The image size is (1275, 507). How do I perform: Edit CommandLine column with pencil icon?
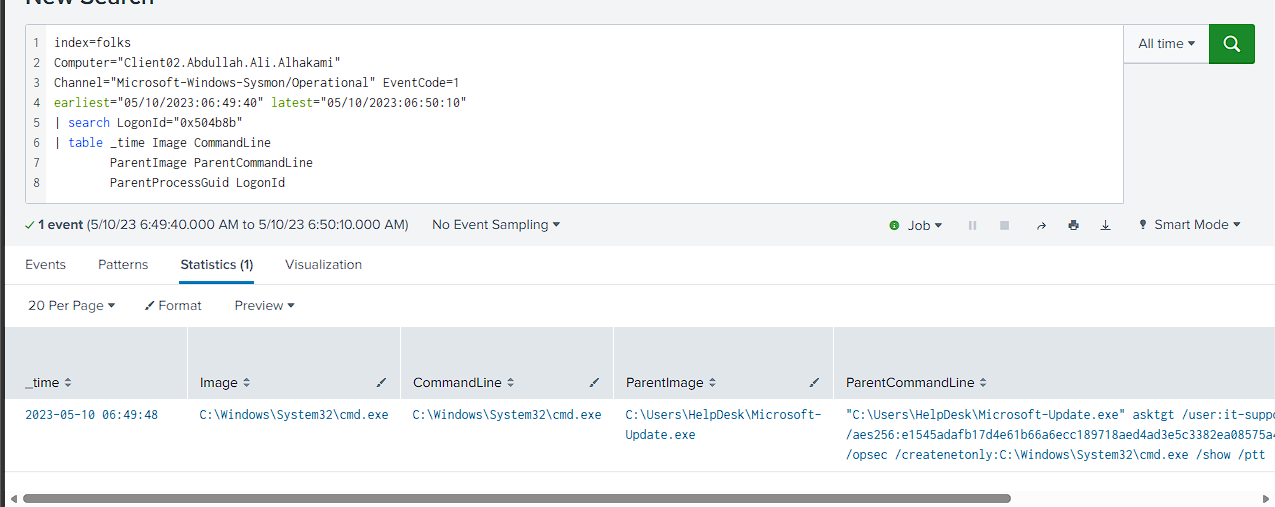(594, 382)
